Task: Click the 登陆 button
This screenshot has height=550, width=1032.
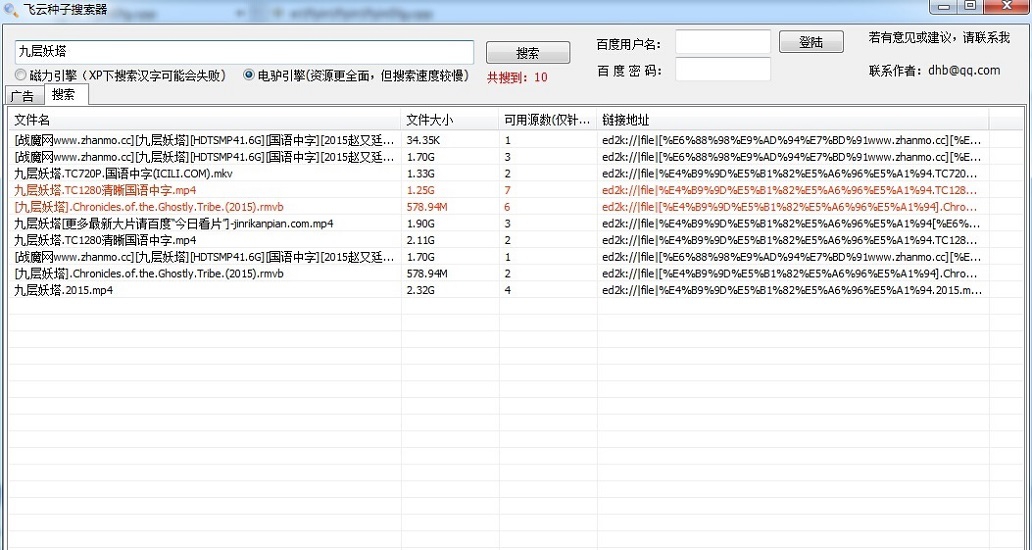Action: [x=811, y=42]
